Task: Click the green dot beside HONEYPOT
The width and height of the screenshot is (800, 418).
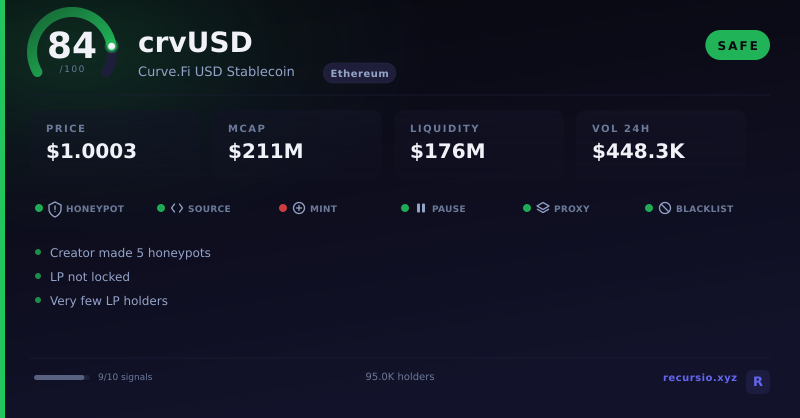Action: [39, 208]
